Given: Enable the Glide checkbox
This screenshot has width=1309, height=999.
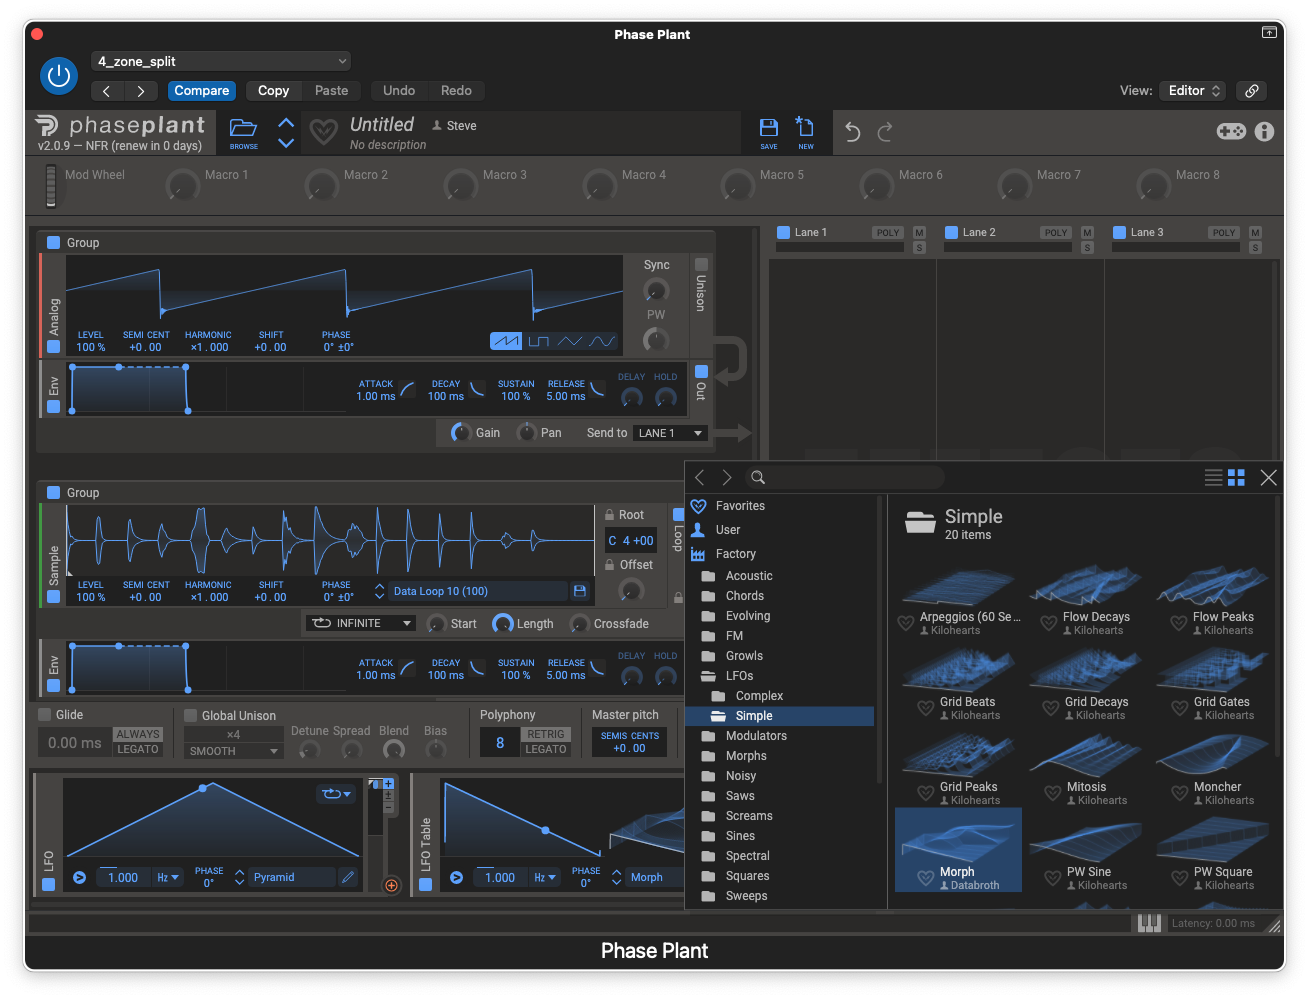Looking at the screenshot, I should (x=45, y=715).
